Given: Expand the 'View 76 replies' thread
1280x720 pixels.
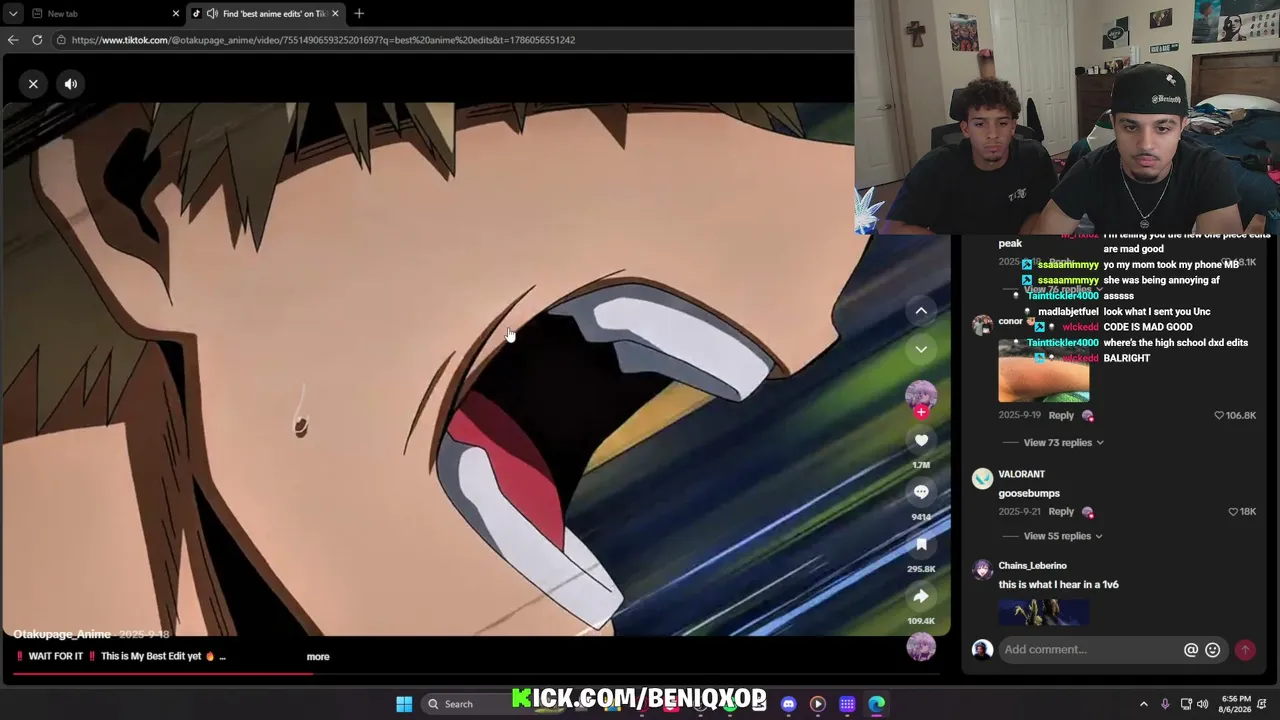Looking at the screenshot, I should 1063,290.
